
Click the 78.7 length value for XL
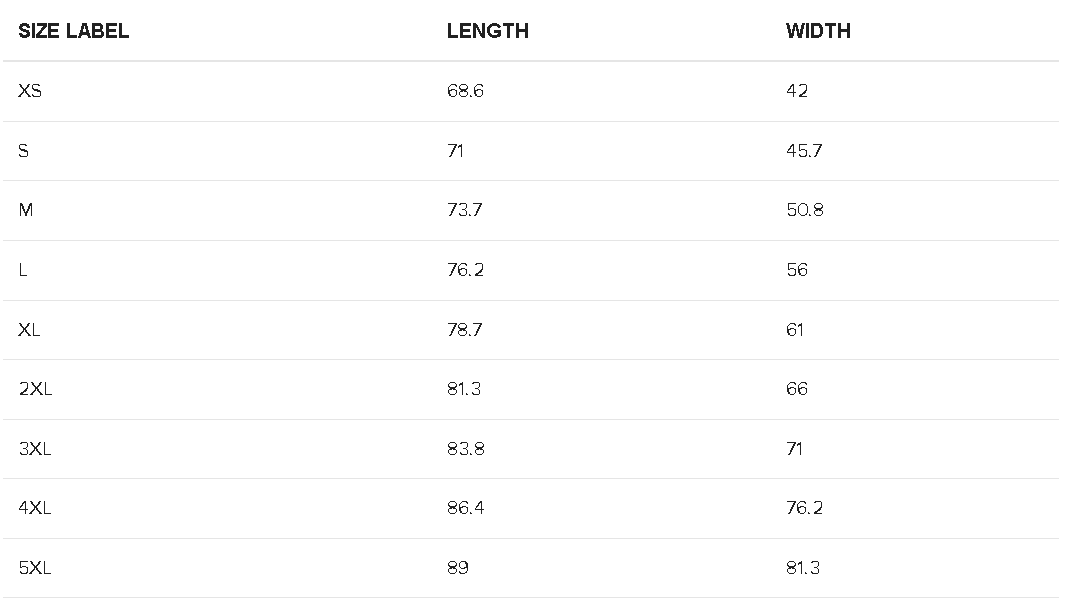coord(464,330)
